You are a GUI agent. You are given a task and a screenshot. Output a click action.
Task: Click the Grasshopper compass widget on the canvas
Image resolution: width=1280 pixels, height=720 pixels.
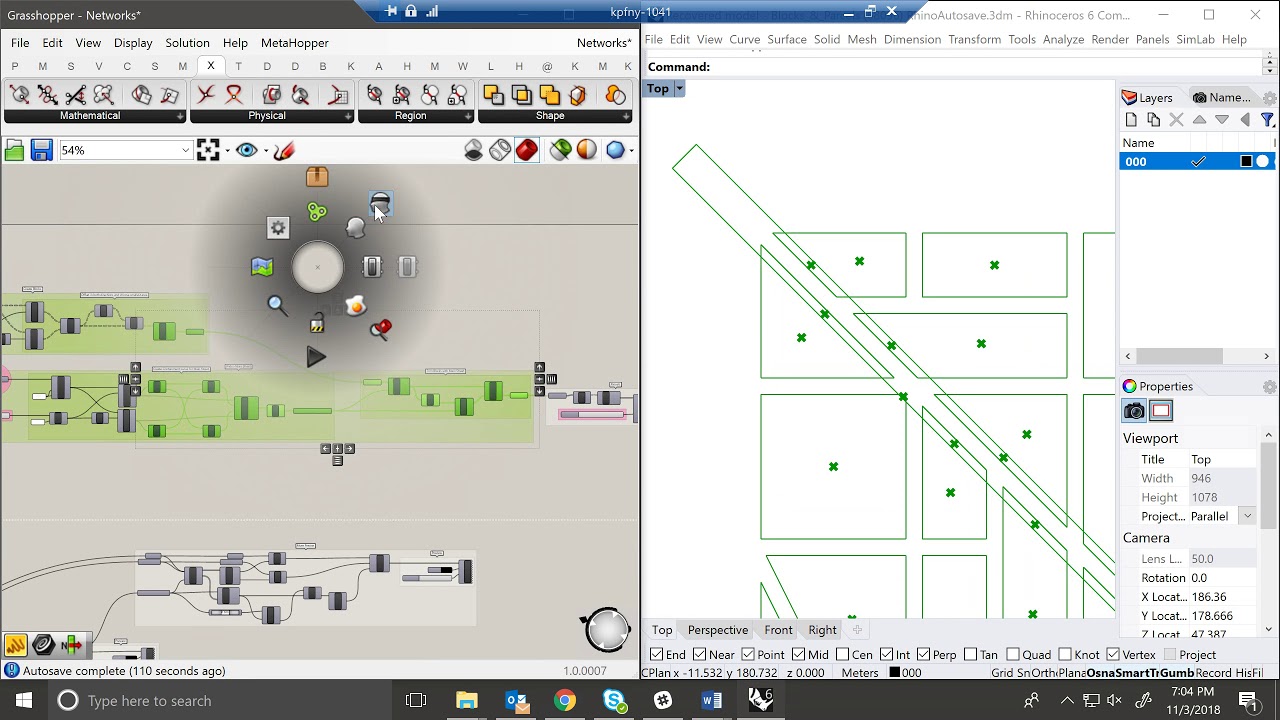tap(606, 630)
